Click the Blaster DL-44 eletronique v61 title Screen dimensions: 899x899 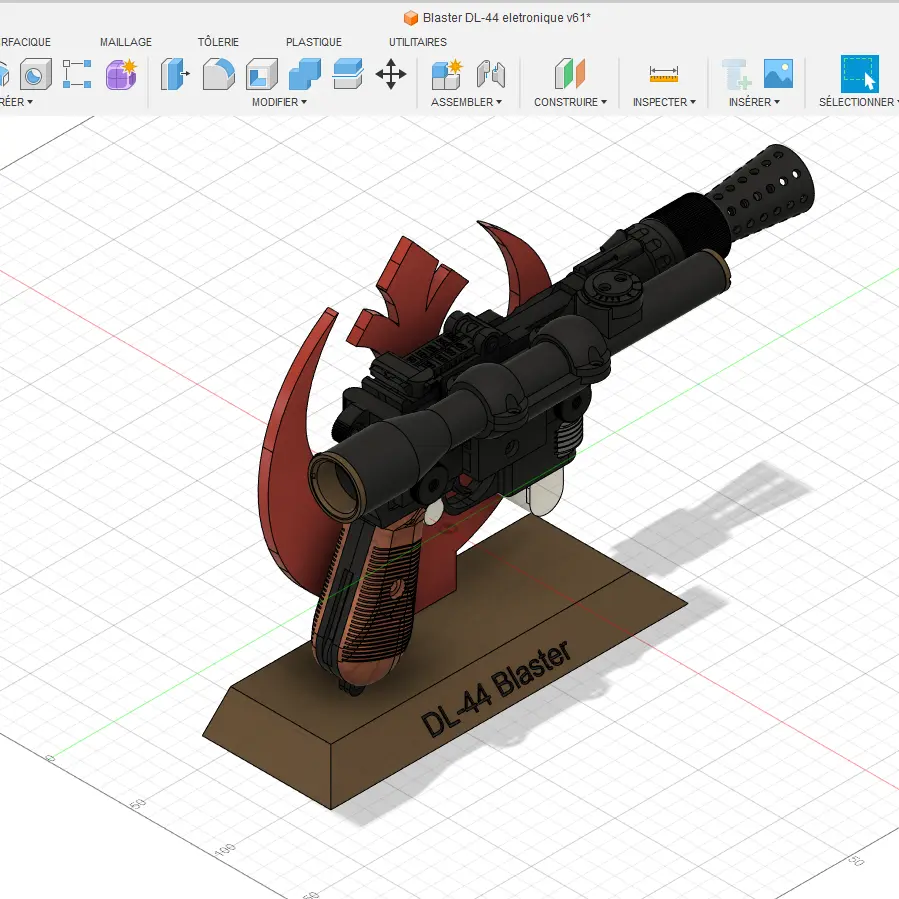[x=506, y=18]
